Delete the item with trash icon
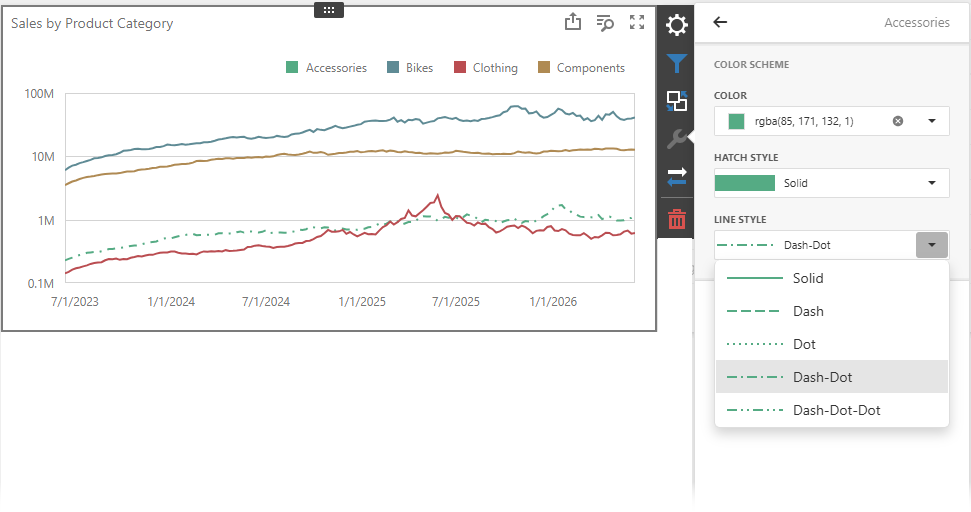Image resolution: width=971 pixels, height=512 pixels. tap(676, 219)
